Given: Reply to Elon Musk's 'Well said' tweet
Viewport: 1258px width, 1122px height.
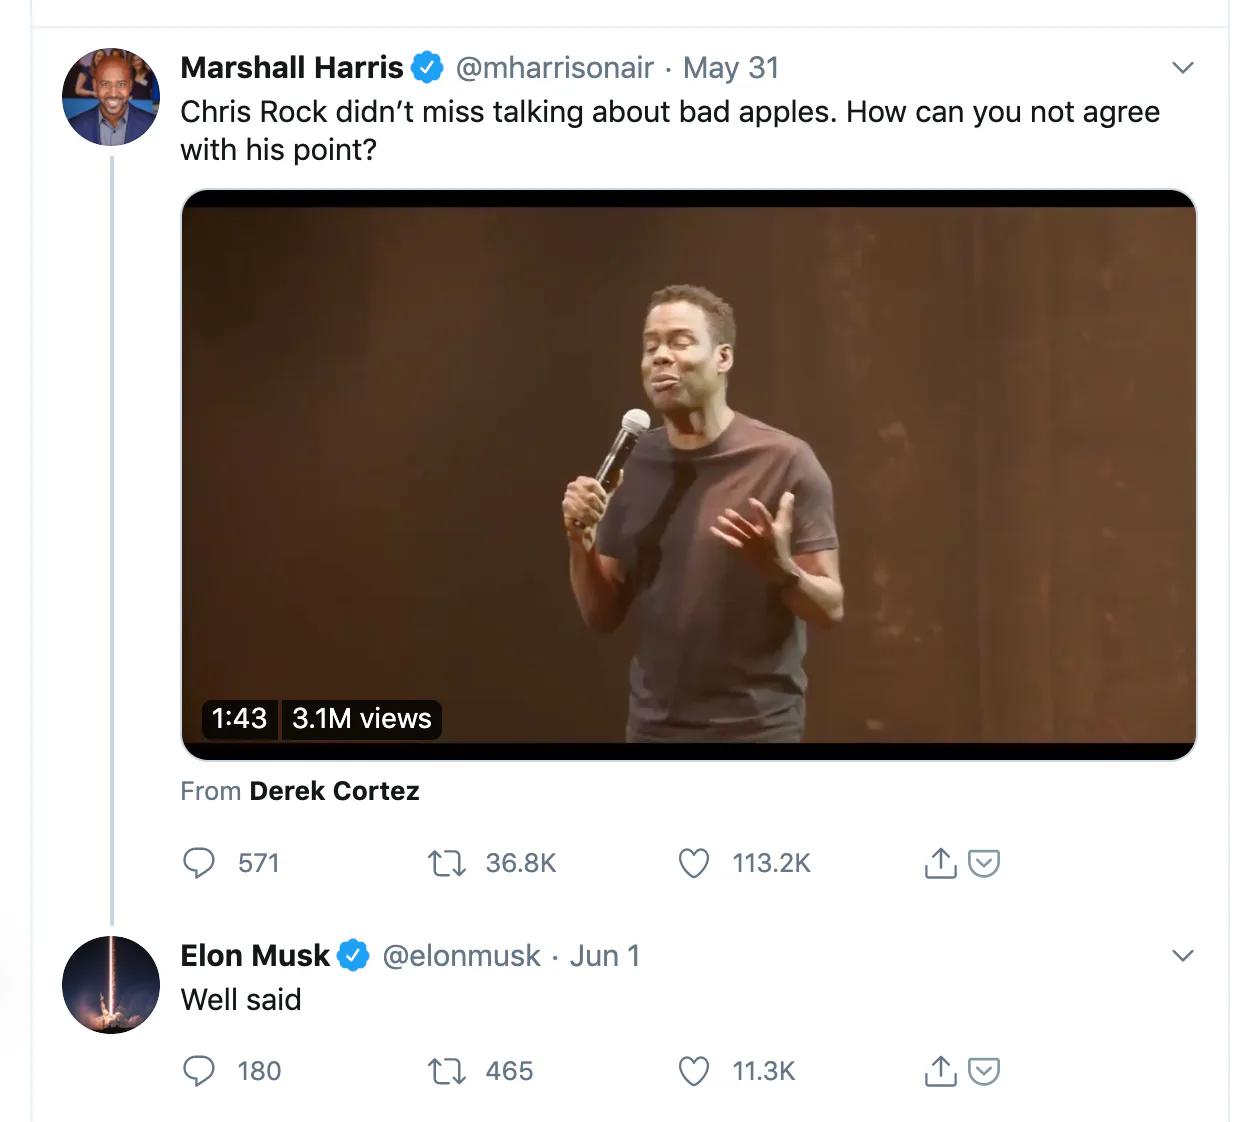Looking at the screenshot, I should coord(199,1071).
